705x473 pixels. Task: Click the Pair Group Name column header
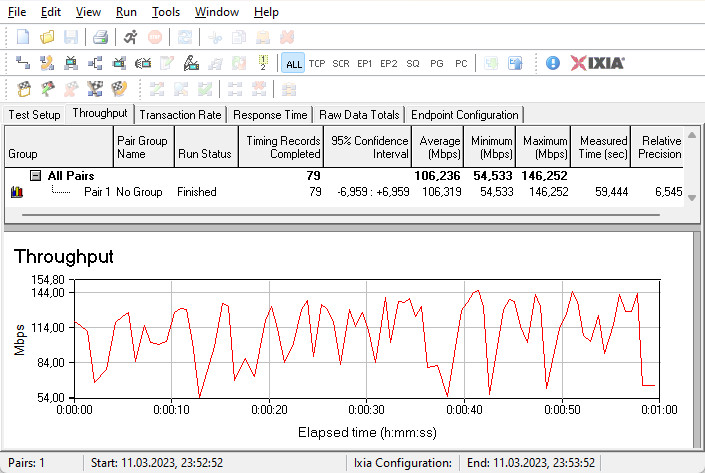click(144, 147)
